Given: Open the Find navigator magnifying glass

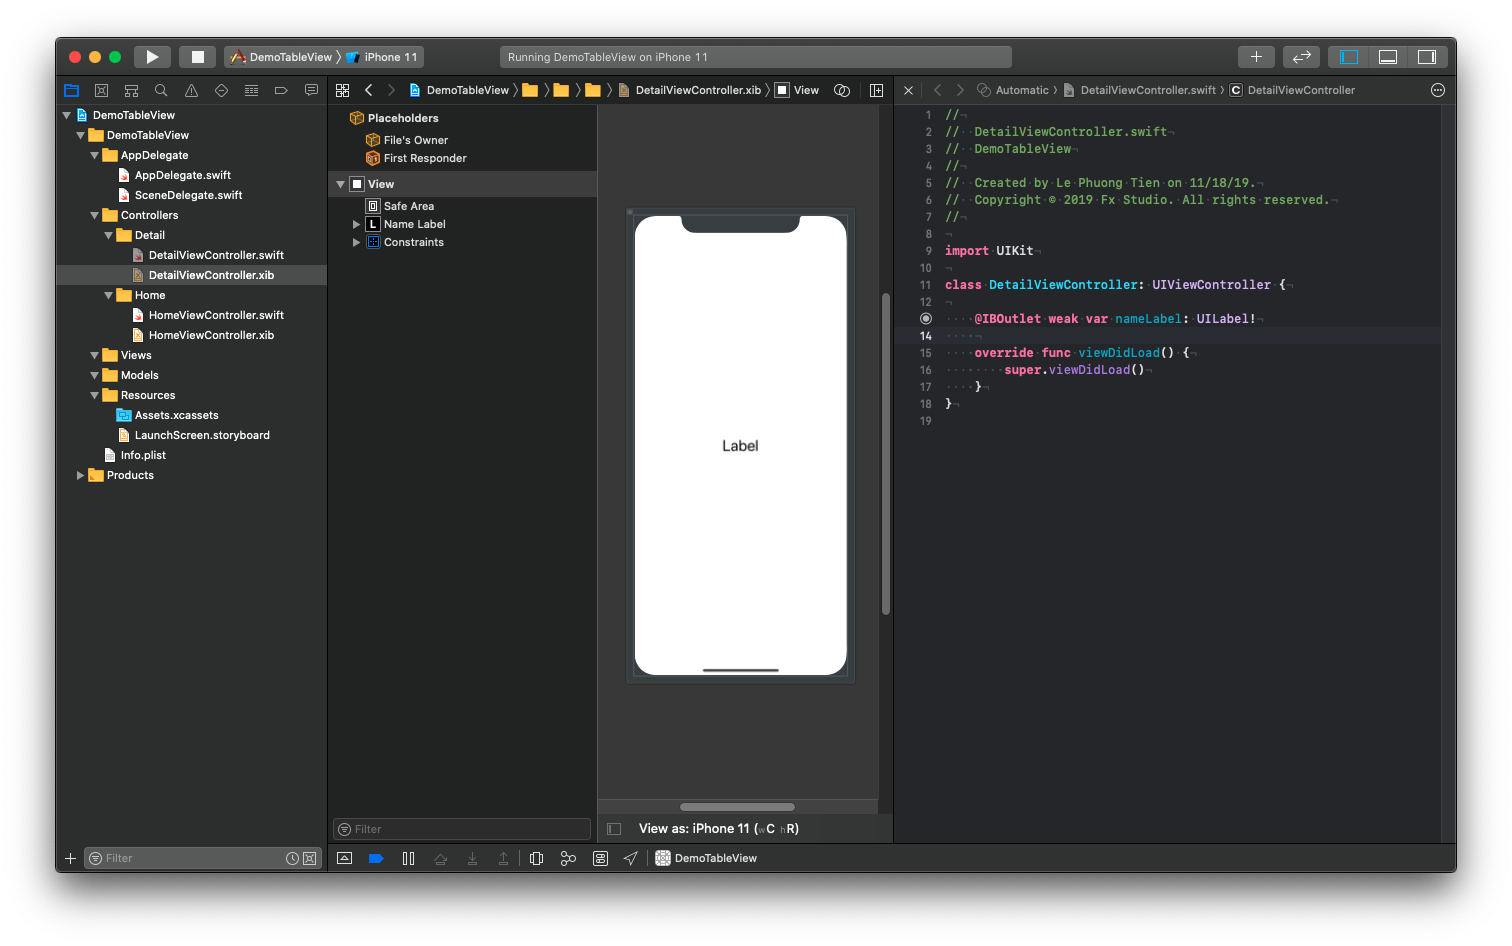Looking at the screenshot, I should click(161, 90).
